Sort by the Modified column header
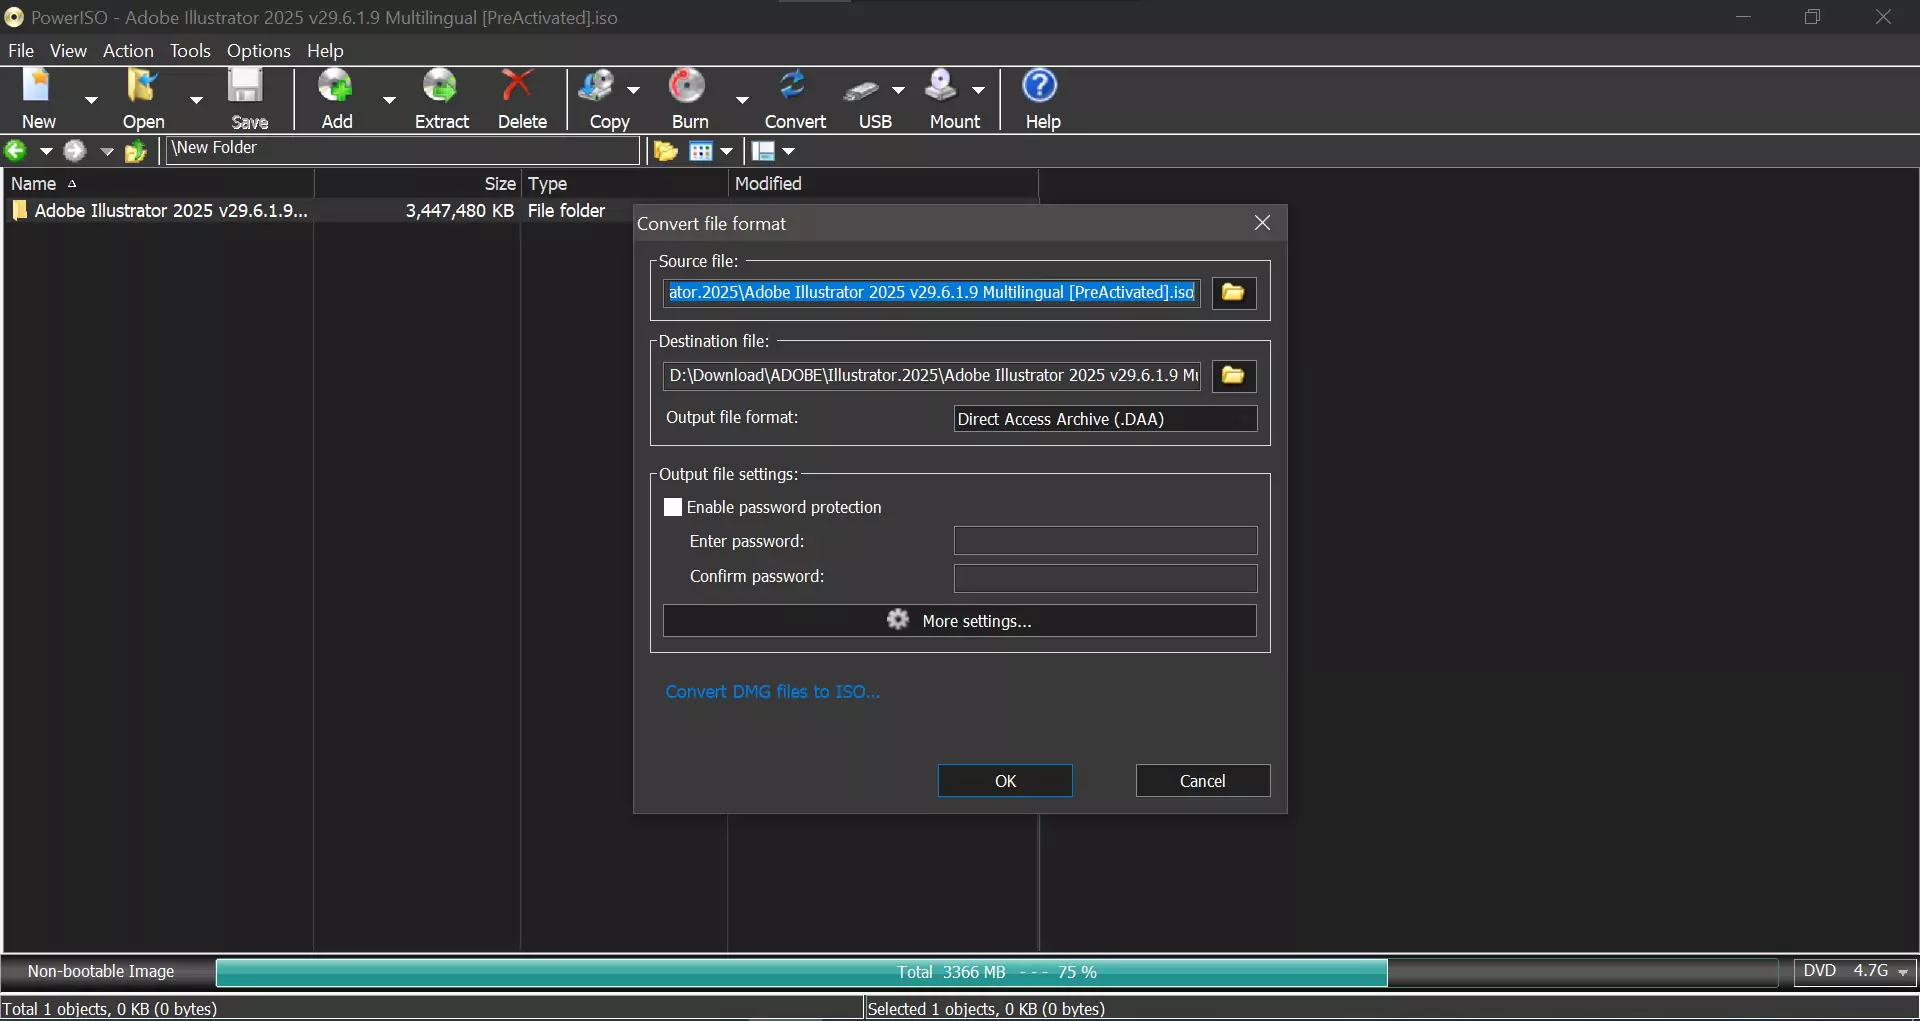This screenshot has height=1021, width=1920. (x=884, y=183)
